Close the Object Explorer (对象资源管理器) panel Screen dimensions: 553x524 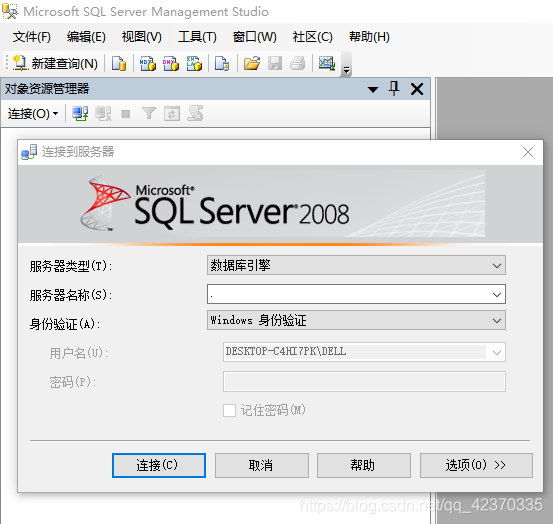(x=417, y=89)
